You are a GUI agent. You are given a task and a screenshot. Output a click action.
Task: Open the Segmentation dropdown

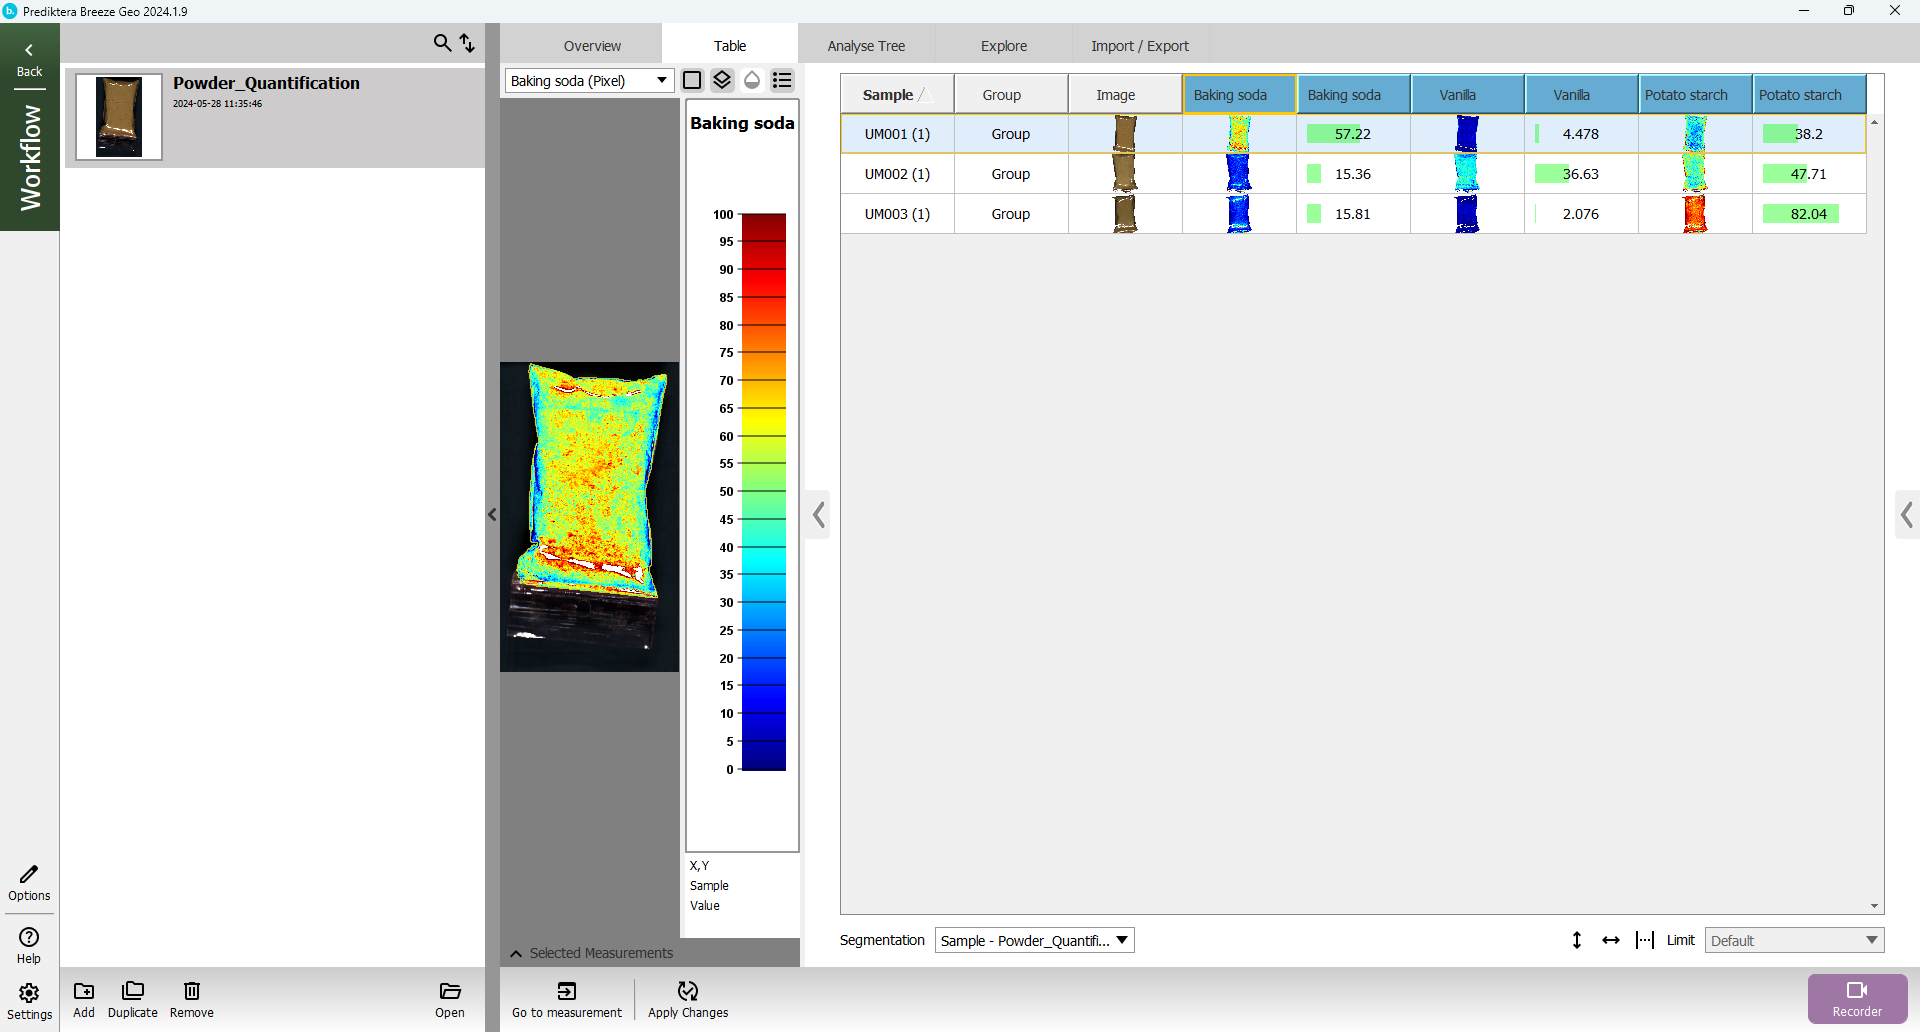point(1034,940)
